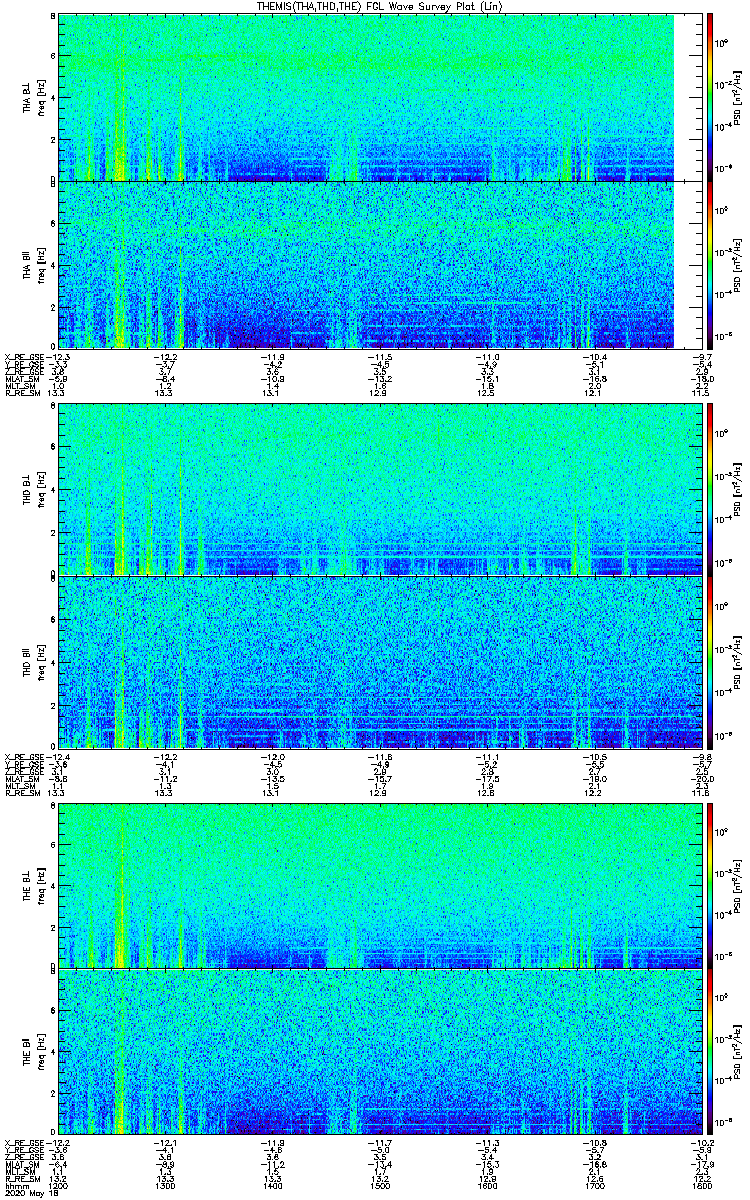Click X_RE_GSE row label under THA panels
750x1200 pixels.
click(x=24, y=357)
